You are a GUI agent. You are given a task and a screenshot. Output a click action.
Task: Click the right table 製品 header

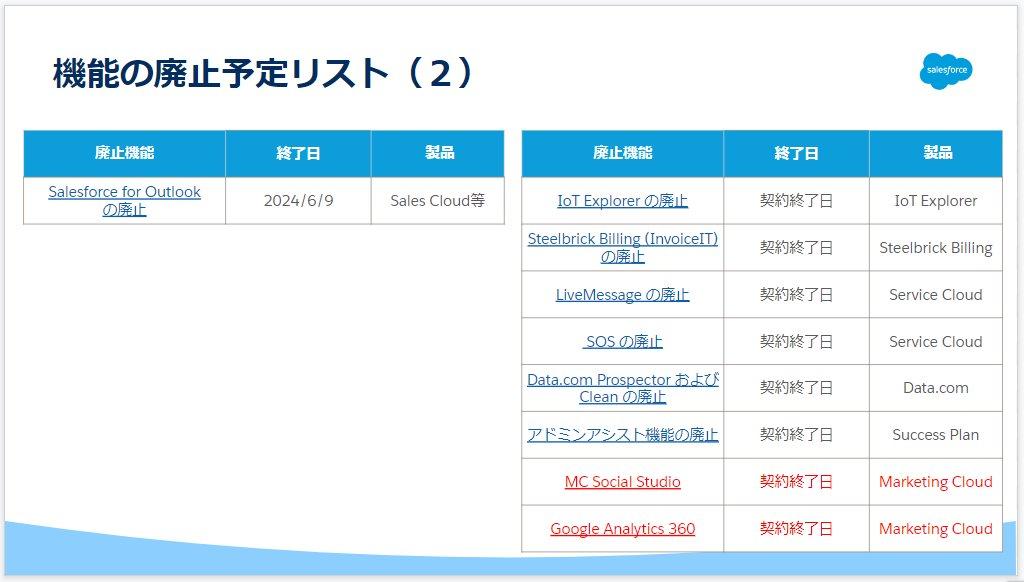pyautogui.click(x=936, y=154)
